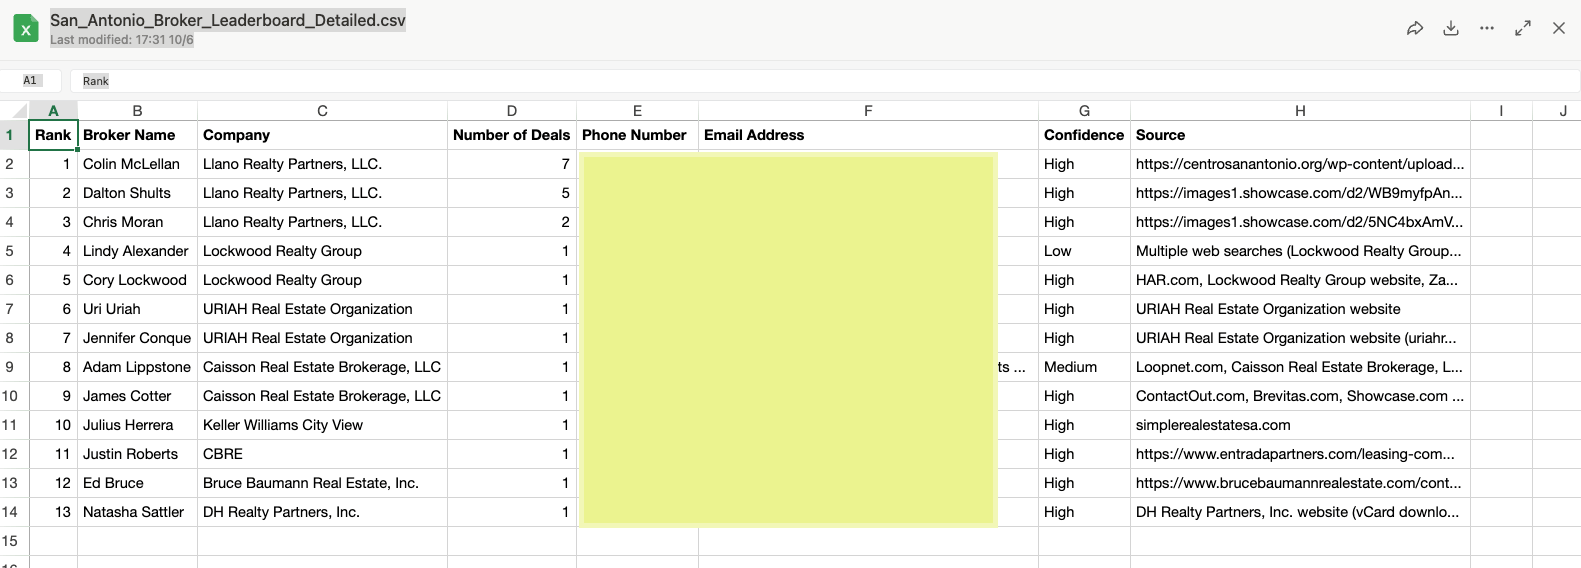Select the Justin Roberts cell
Viewport: 1581px width, 568px height.
pyautogui.click(x=137, y=454)
